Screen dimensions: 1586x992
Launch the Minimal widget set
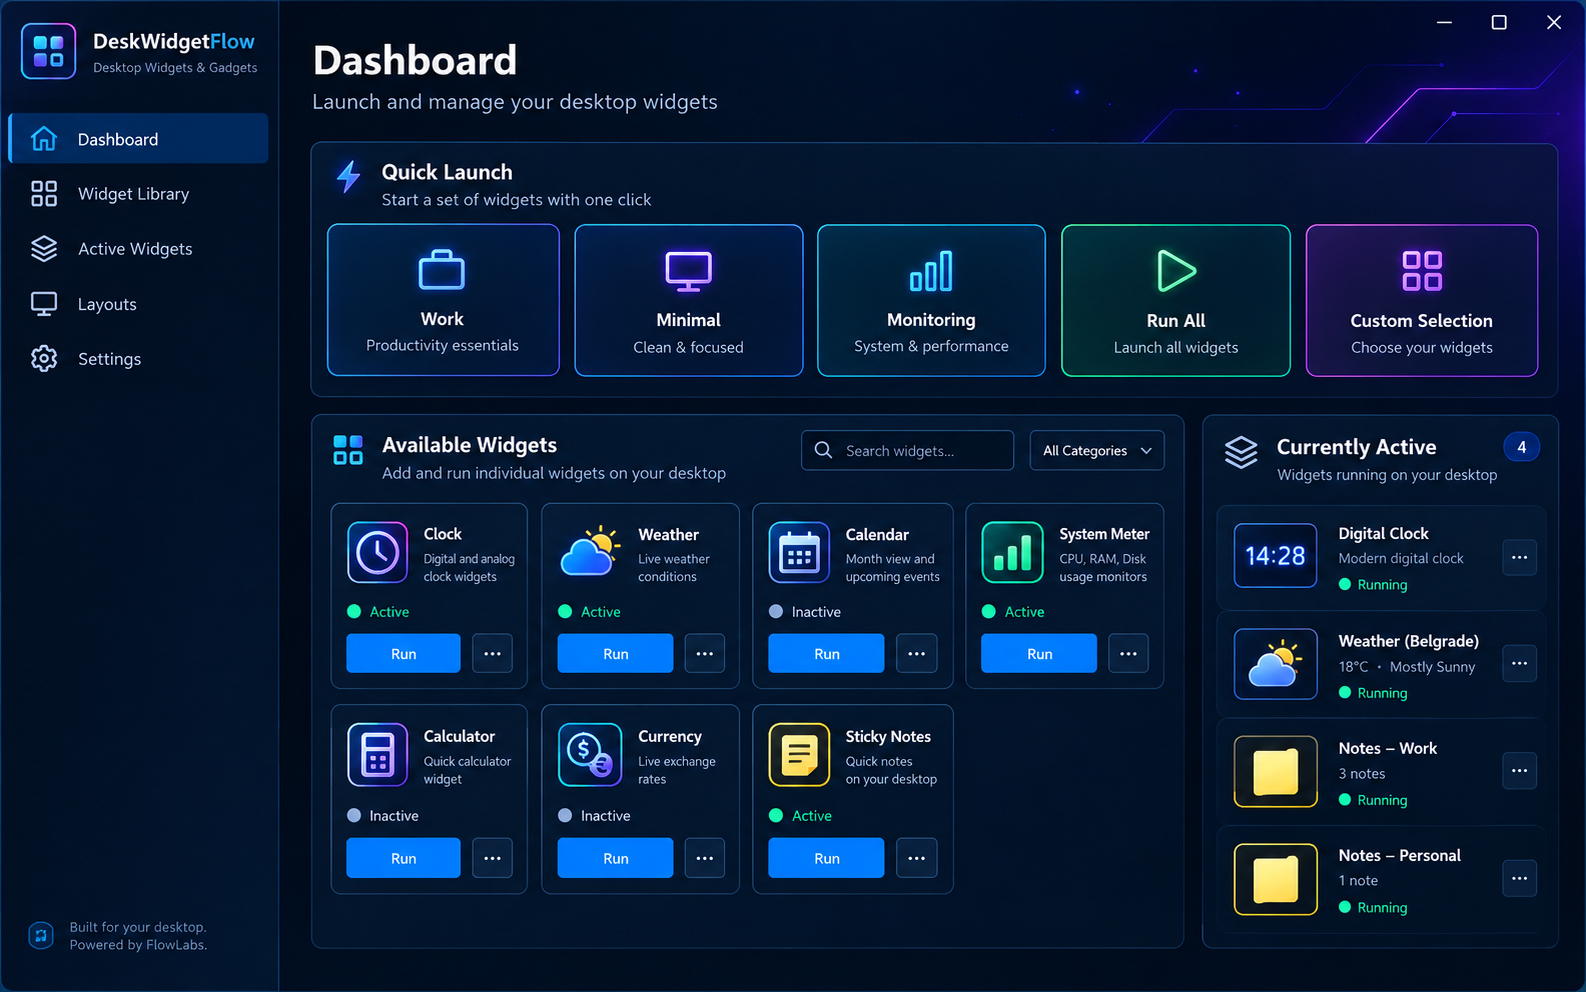(689, 300)
